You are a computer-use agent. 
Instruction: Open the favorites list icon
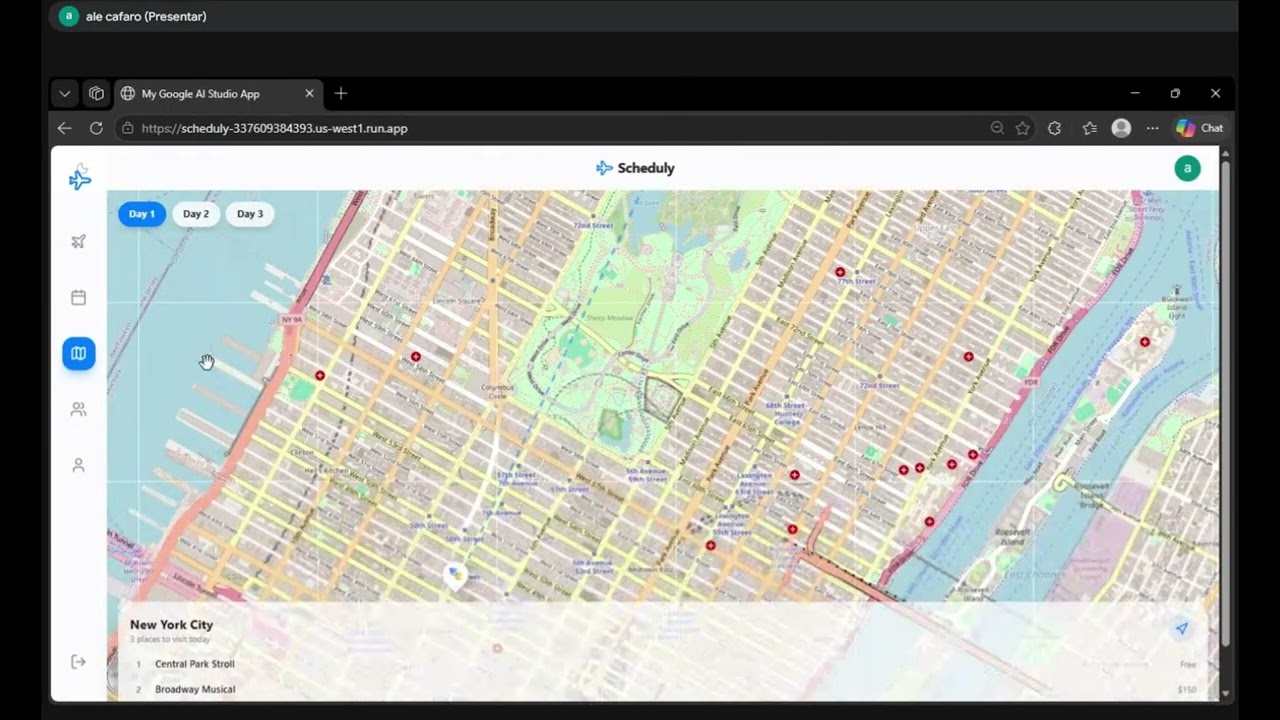(x=1089, y=128)
